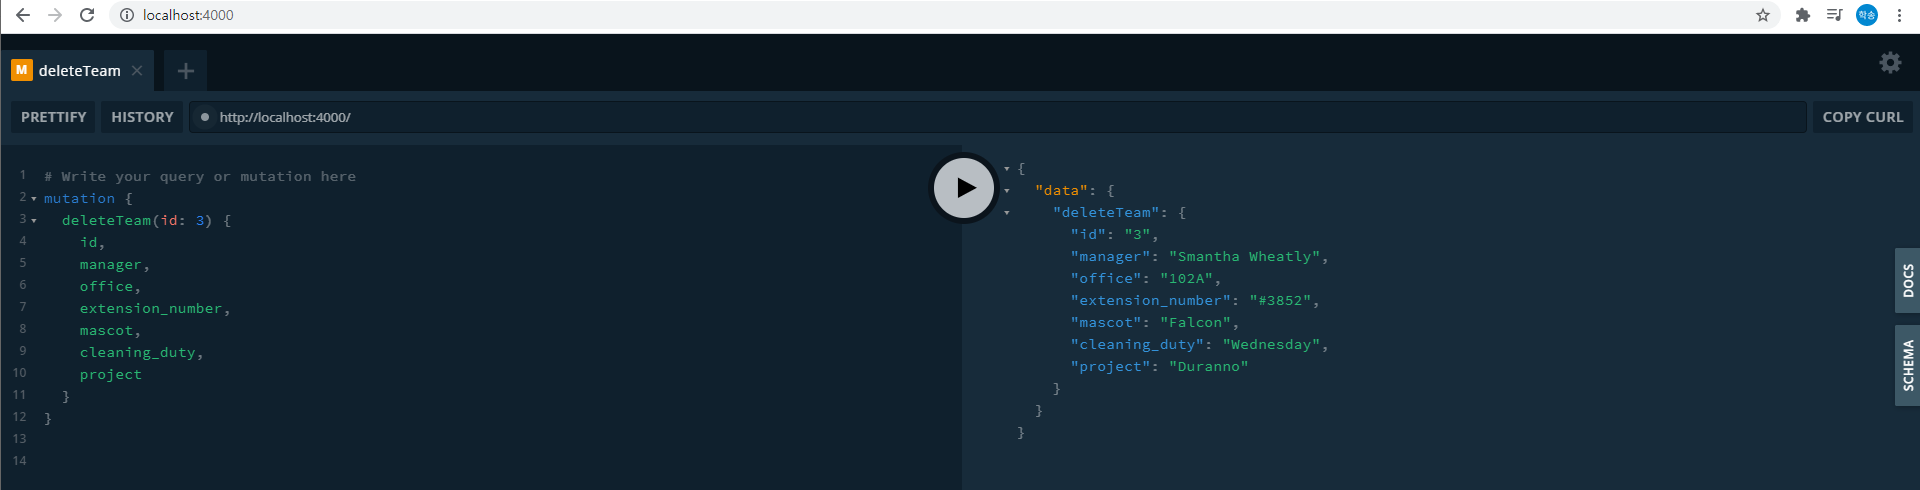Click "deleteTeam(id: 3)" in query editor

coord(137,221)
